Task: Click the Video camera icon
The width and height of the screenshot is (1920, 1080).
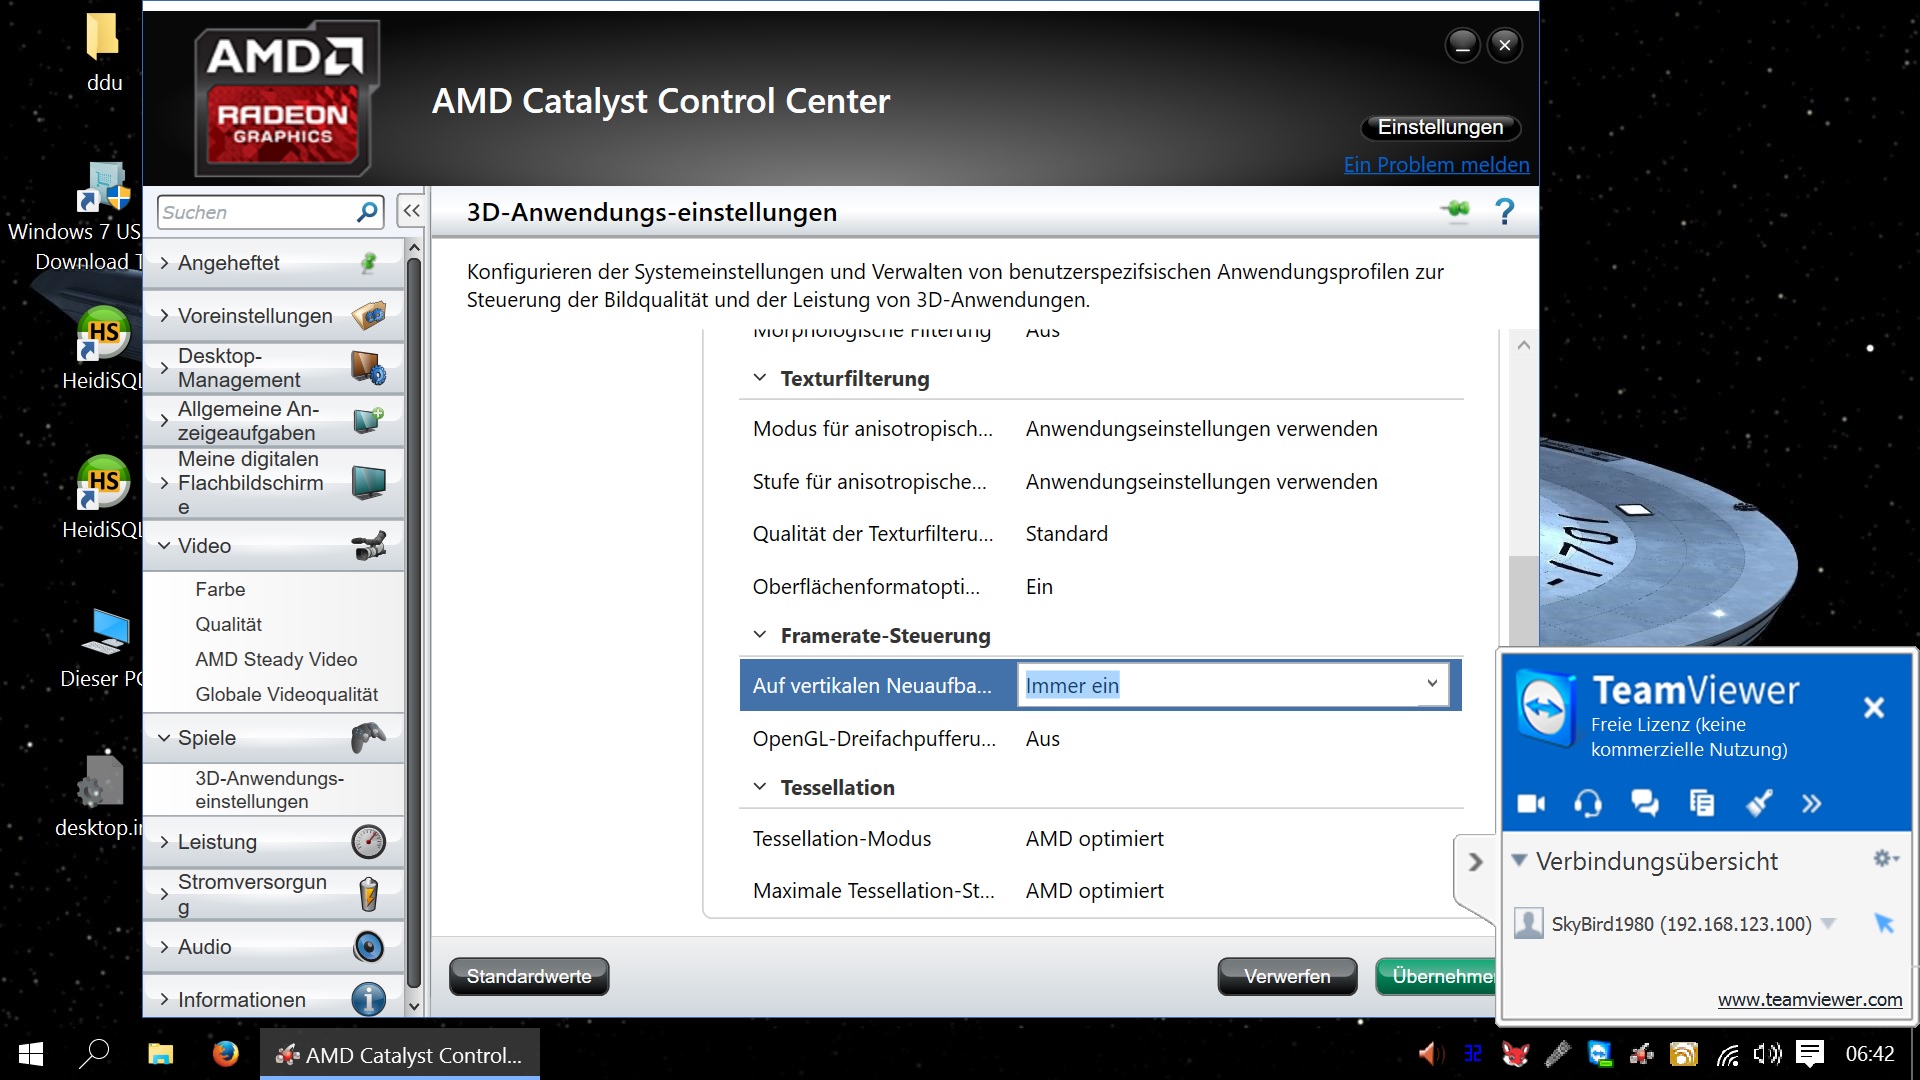Action: (369, 546)
